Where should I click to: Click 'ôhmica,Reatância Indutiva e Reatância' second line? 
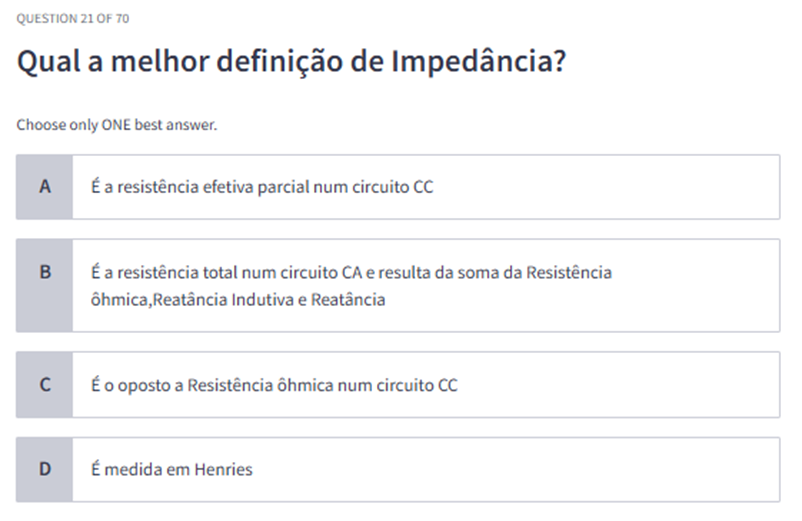click(238, 299)
